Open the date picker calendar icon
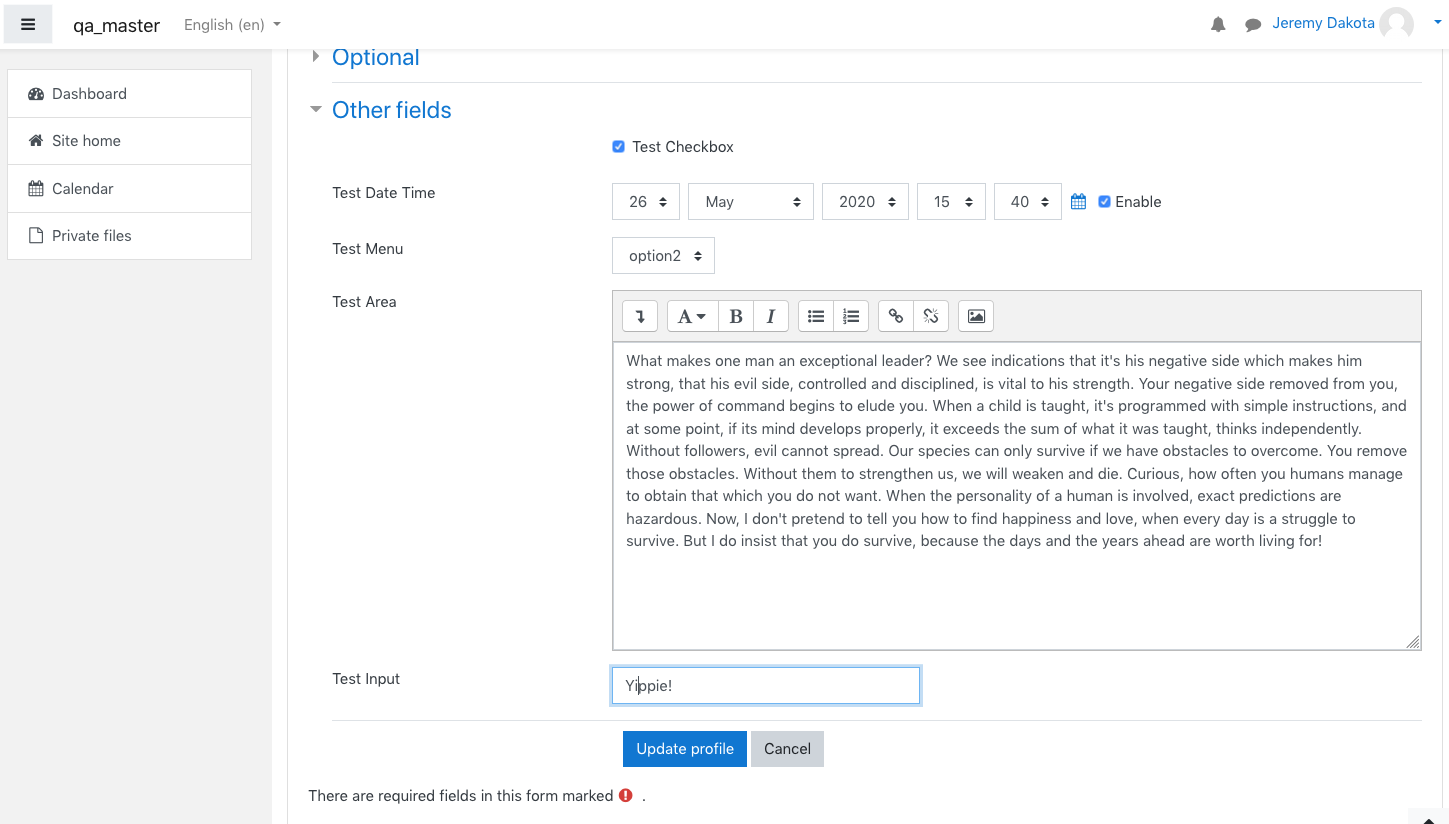Viewport: 1449px width, 824px height. [x=1078, y=202]
